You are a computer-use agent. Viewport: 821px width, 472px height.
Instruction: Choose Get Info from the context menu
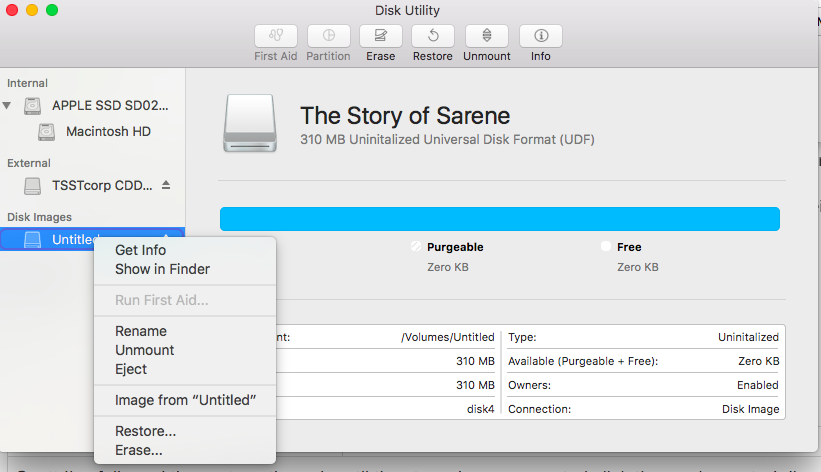coord(140,250)
